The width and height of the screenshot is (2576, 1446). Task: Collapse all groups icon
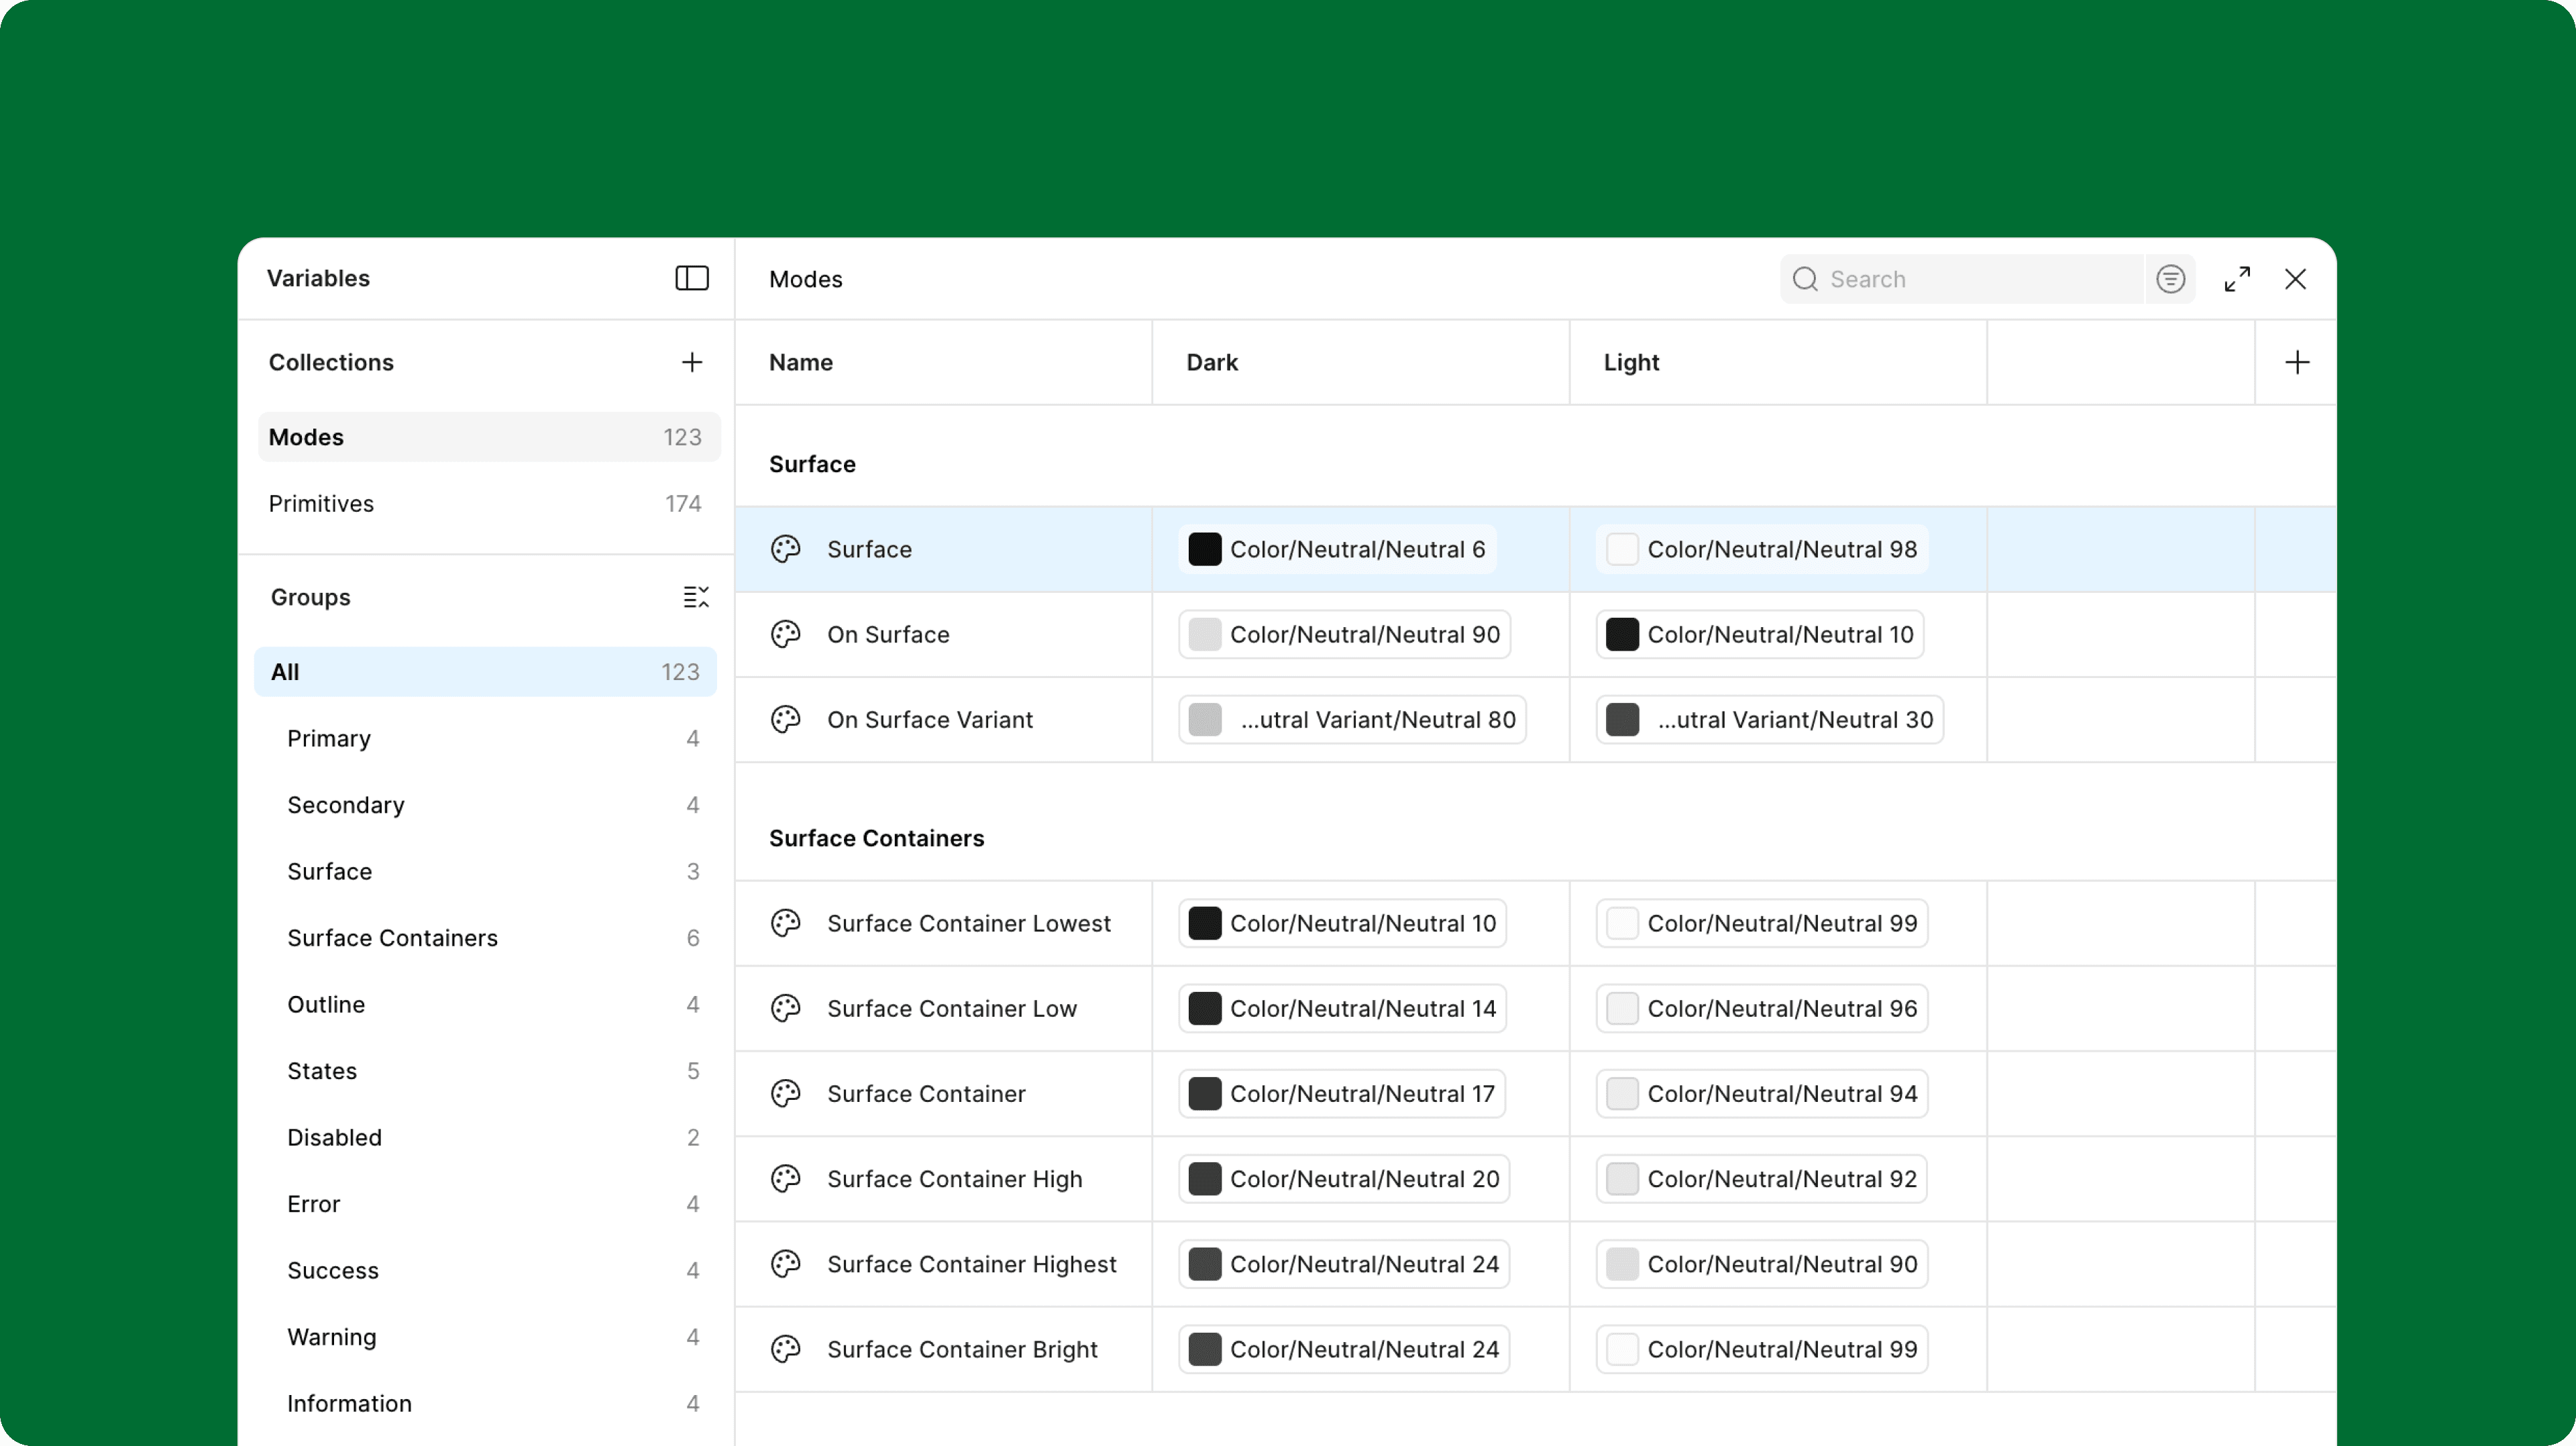point(695,597)
